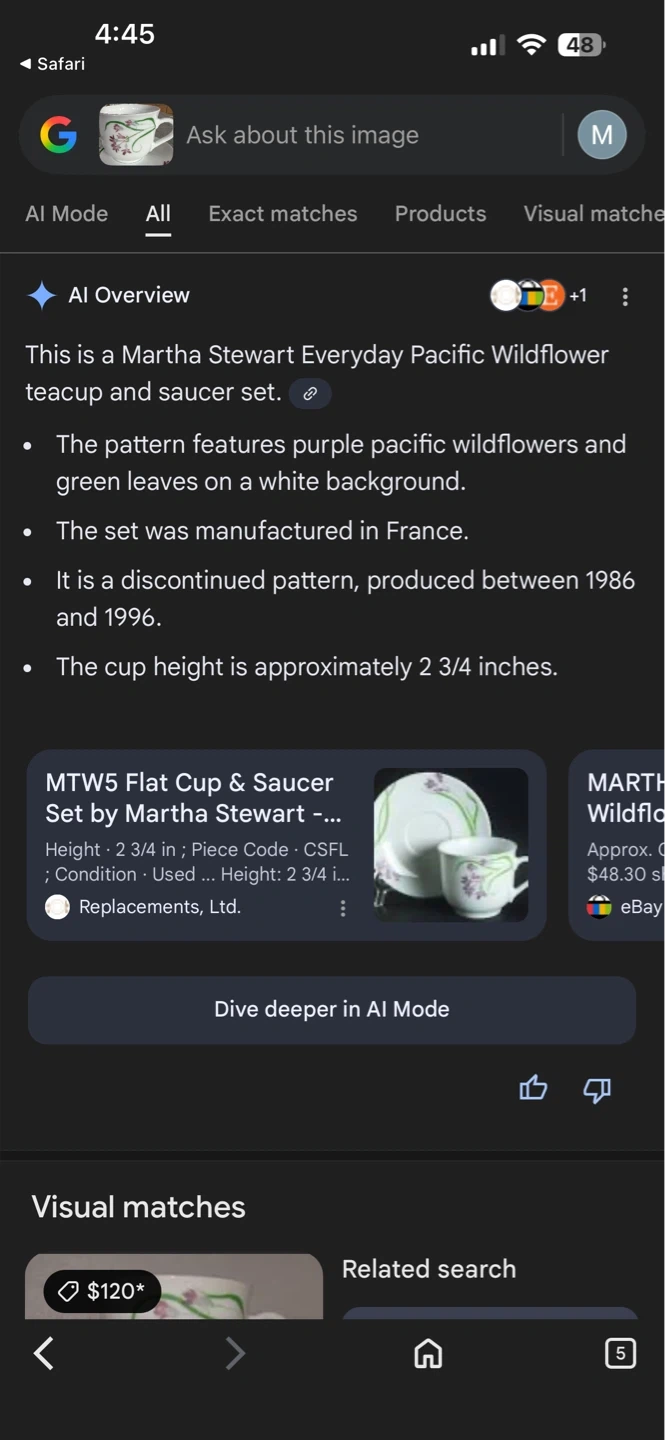Return to Safari via status bar link

[x=52, y=64]
